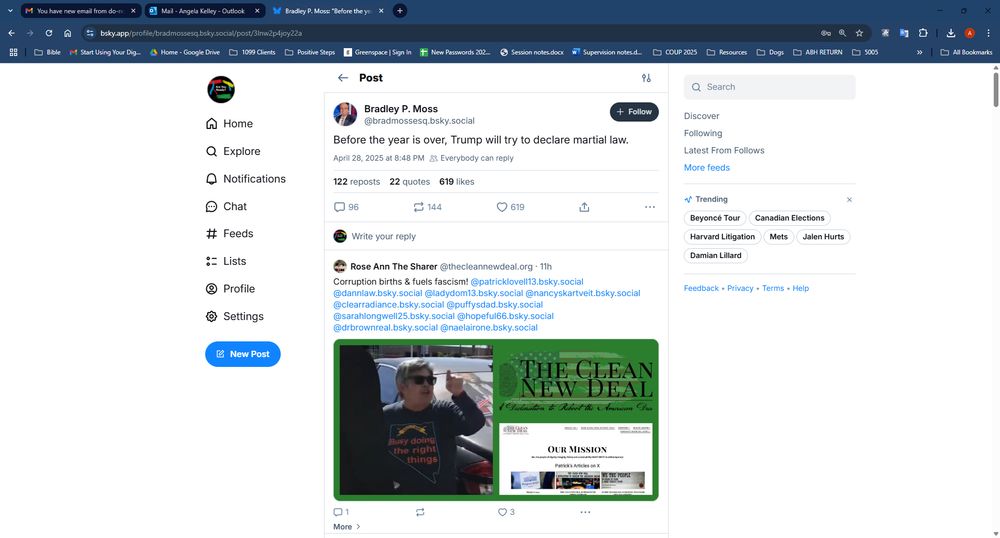1000x538 pixels.
Task: Open the Home page from sidebar
Action: tap(230, 124)
